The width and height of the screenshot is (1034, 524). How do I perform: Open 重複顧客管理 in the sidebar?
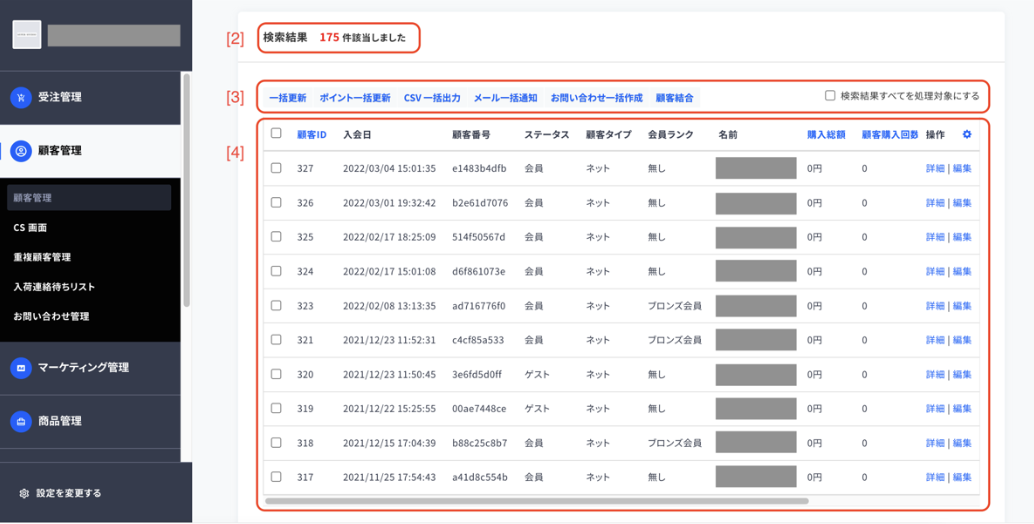[x=42, y=257]
